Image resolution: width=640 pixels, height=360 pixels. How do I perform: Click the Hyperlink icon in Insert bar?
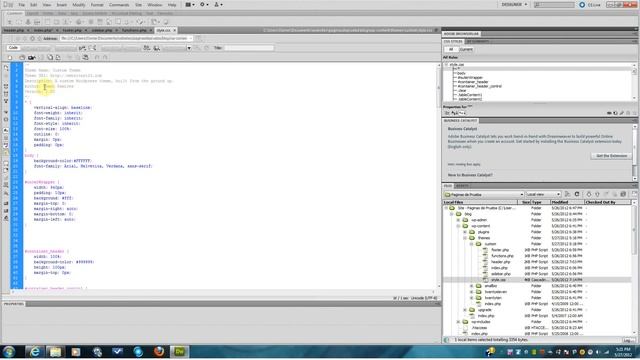[10, 22]
